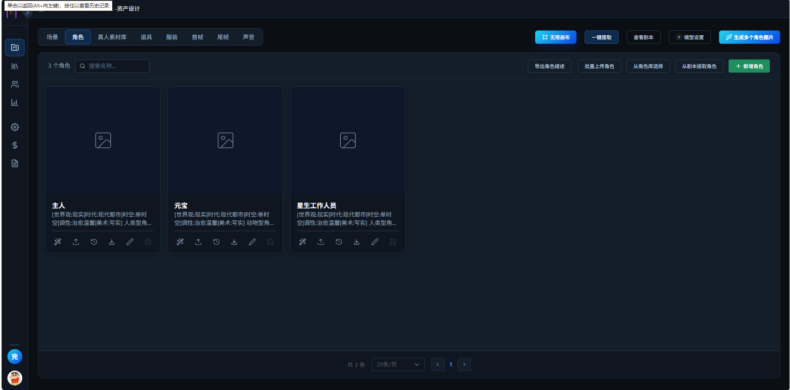The height and width of the screenshot is (390, 790).
Task: Switch to the 尾帧 tab
Action: click(223, 37)
